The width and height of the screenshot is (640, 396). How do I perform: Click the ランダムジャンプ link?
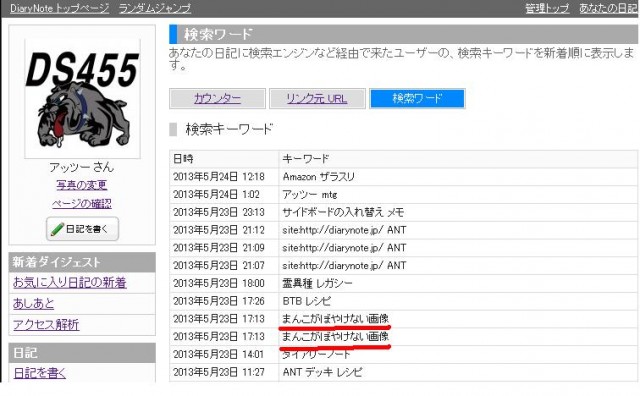point(155,8)
